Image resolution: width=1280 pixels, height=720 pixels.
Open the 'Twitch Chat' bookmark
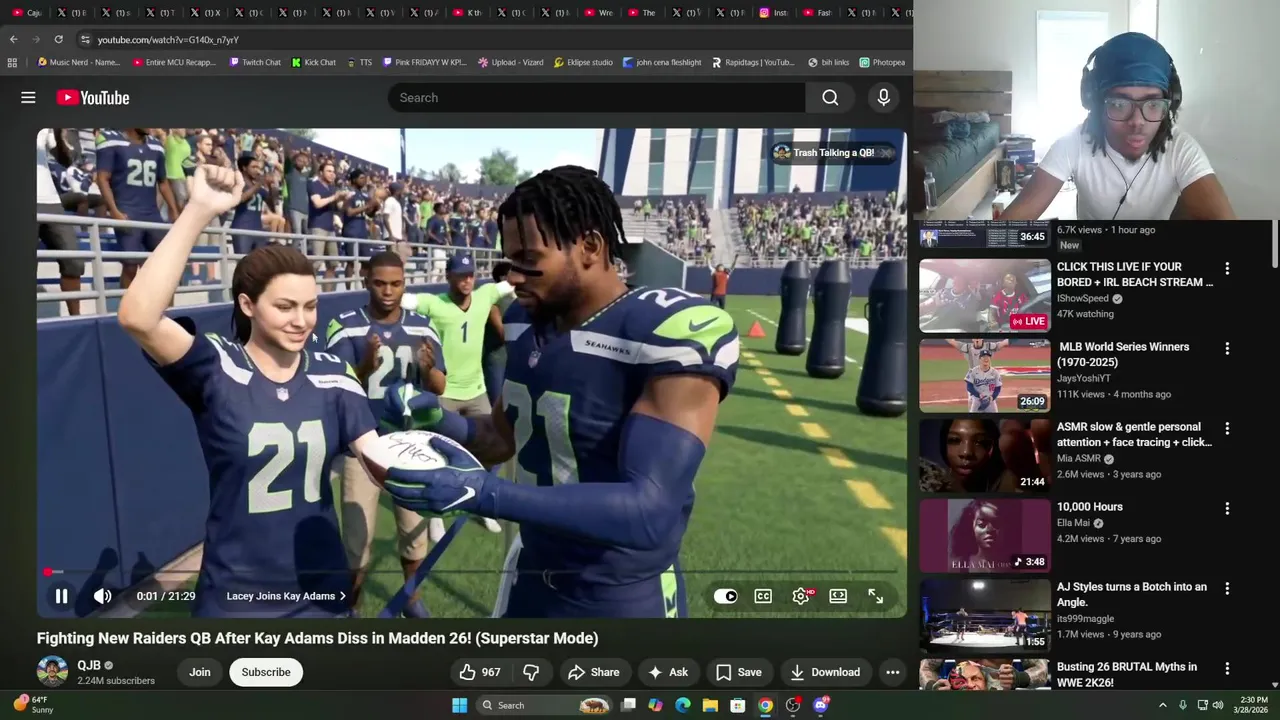[255, 62]
